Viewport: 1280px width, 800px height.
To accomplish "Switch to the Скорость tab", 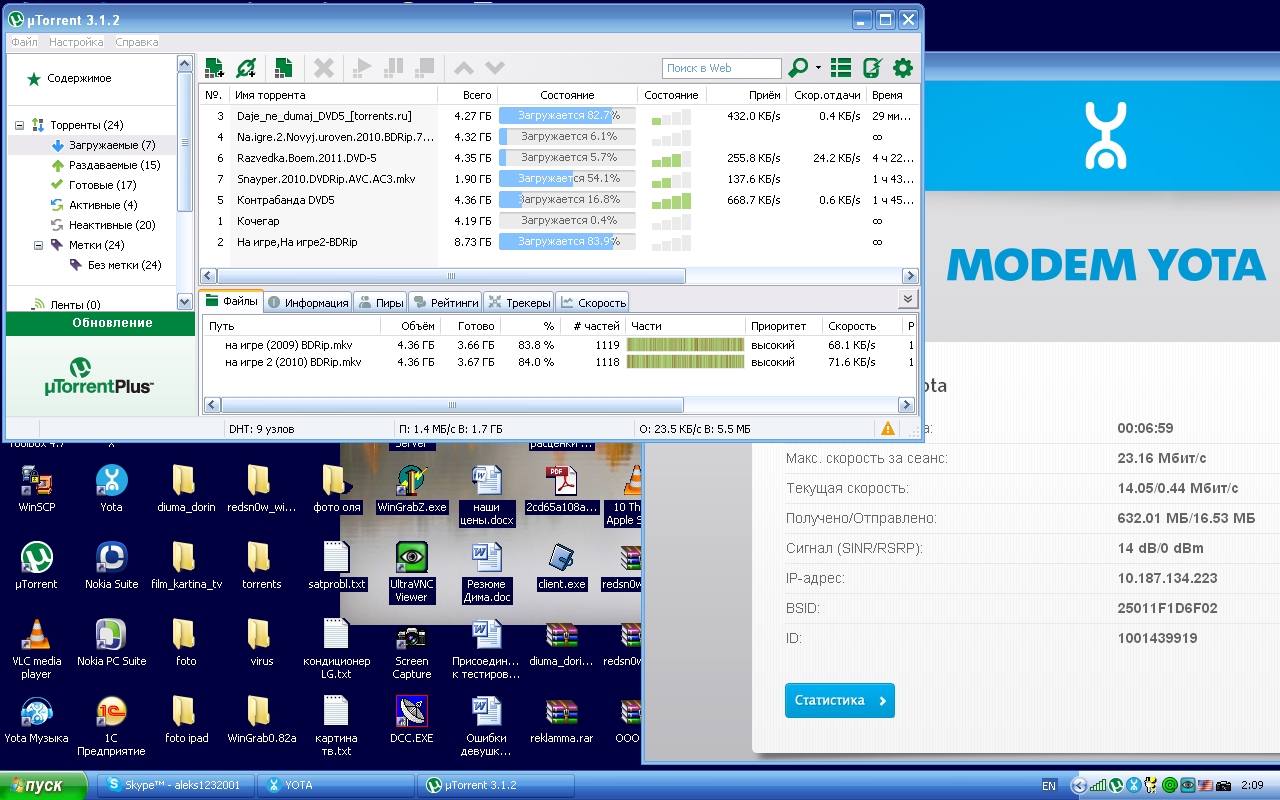I will (593, 302).
